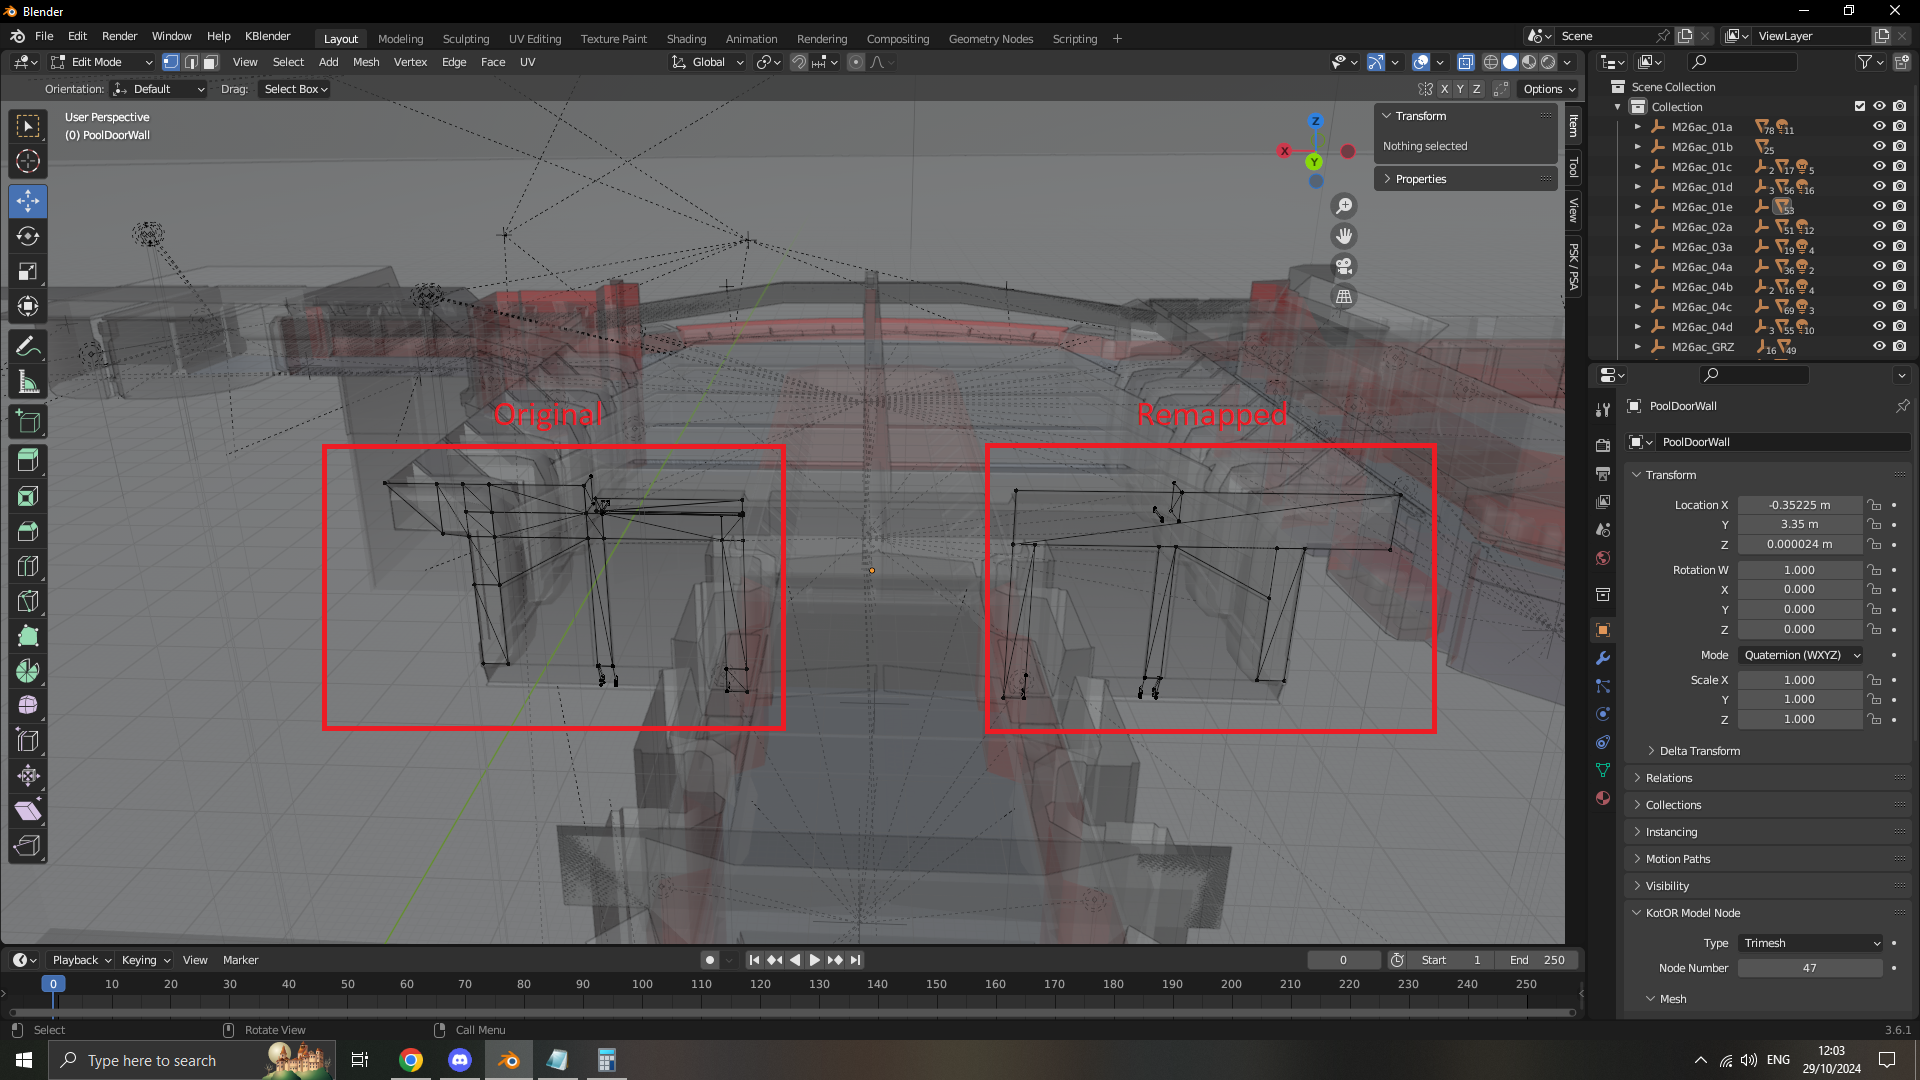Select the Rip Region tool
Screen dimensions: 1920x1080
(x=28, y=846)
